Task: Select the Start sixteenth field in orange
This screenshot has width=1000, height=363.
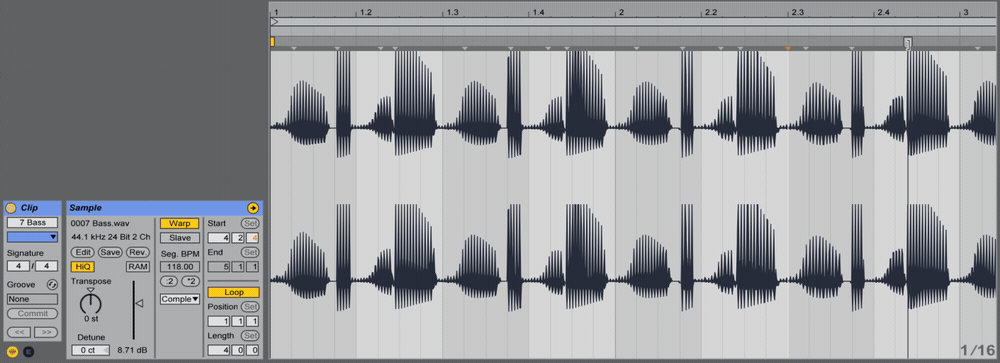Action: [254, 238]
